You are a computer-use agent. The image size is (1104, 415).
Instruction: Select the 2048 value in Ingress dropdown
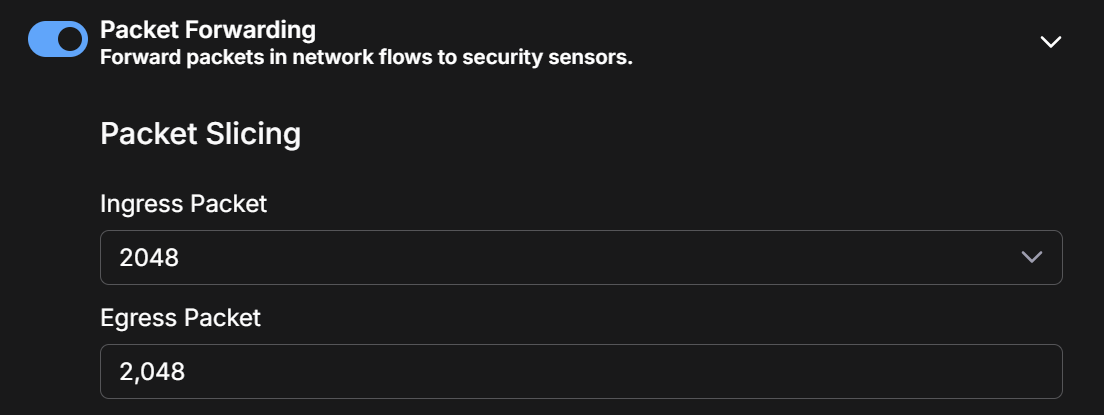(149, 258)
